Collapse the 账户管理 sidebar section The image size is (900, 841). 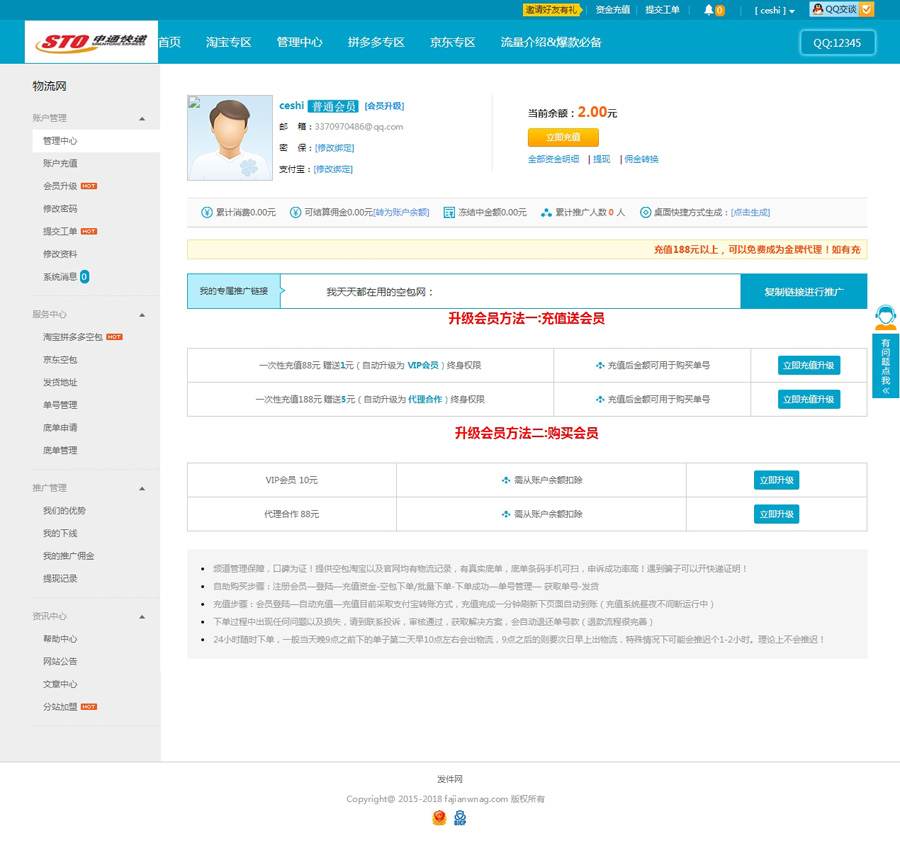tap(142, 119)
